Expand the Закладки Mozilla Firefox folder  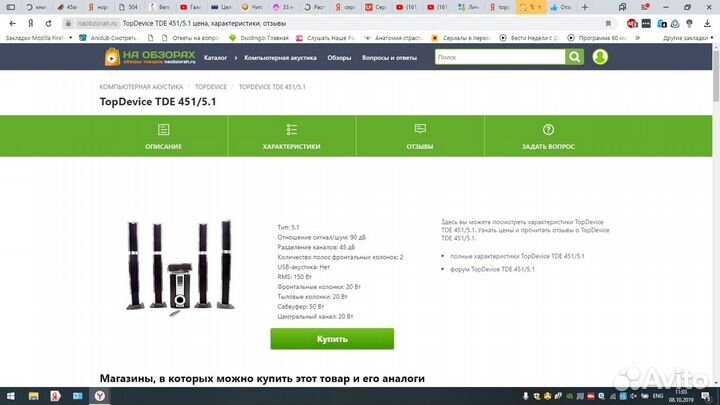pyautogui.click(x=39, y=38)
